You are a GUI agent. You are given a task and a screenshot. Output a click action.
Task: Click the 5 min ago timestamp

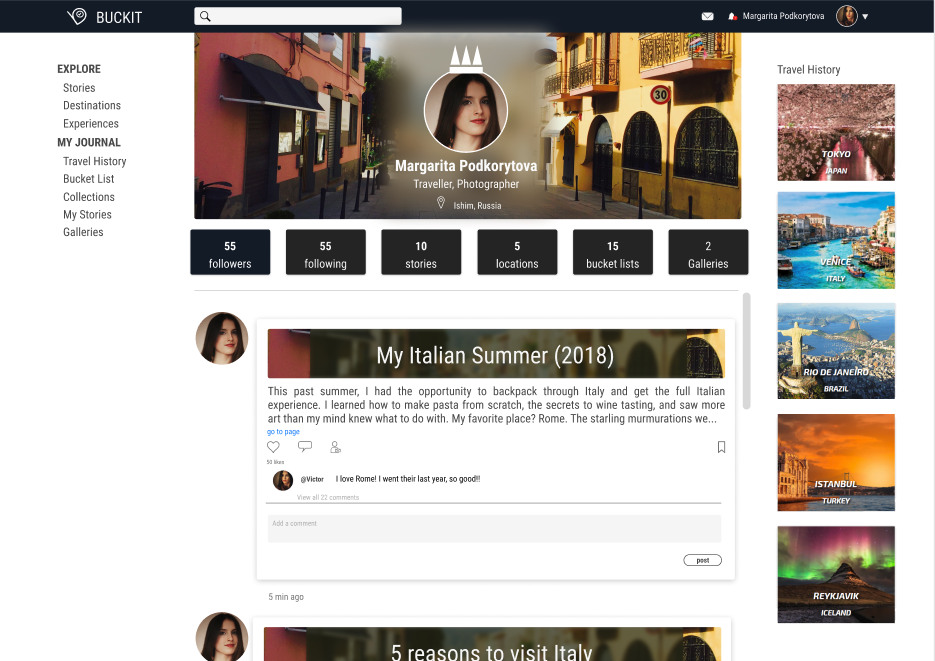click(286, 597)
